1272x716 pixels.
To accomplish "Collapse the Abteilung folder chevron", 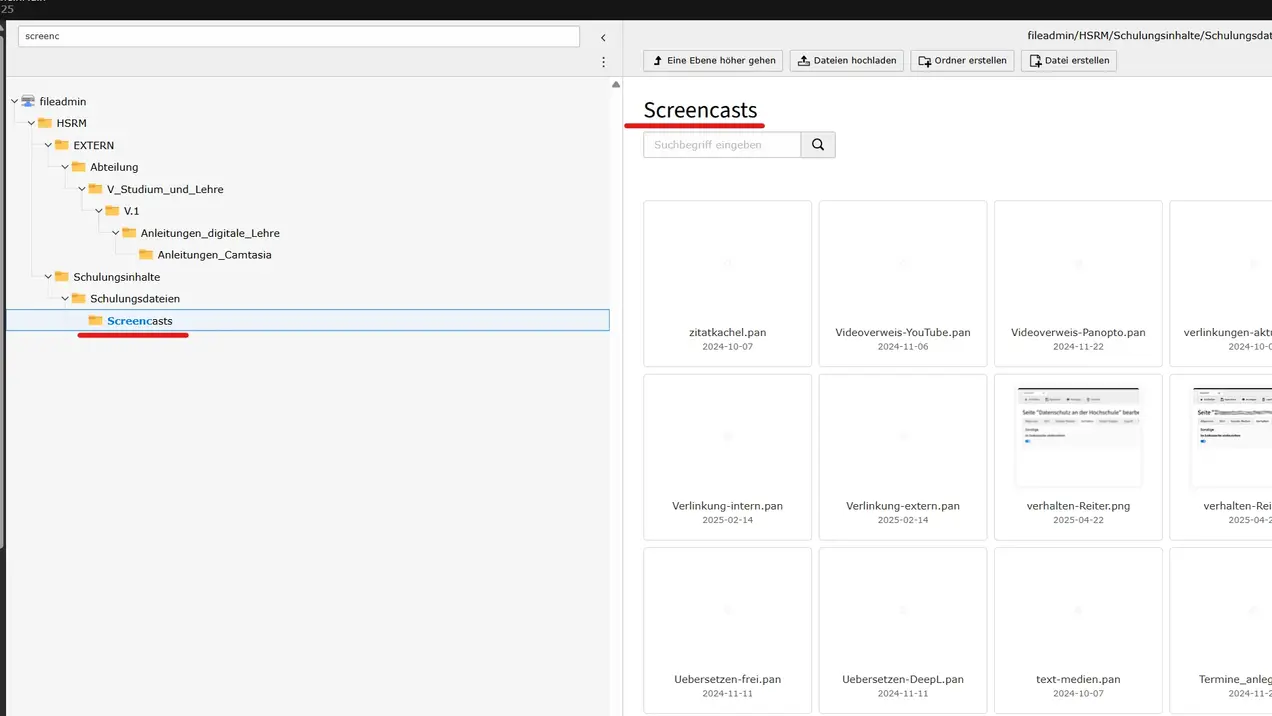I will (65, 167).
